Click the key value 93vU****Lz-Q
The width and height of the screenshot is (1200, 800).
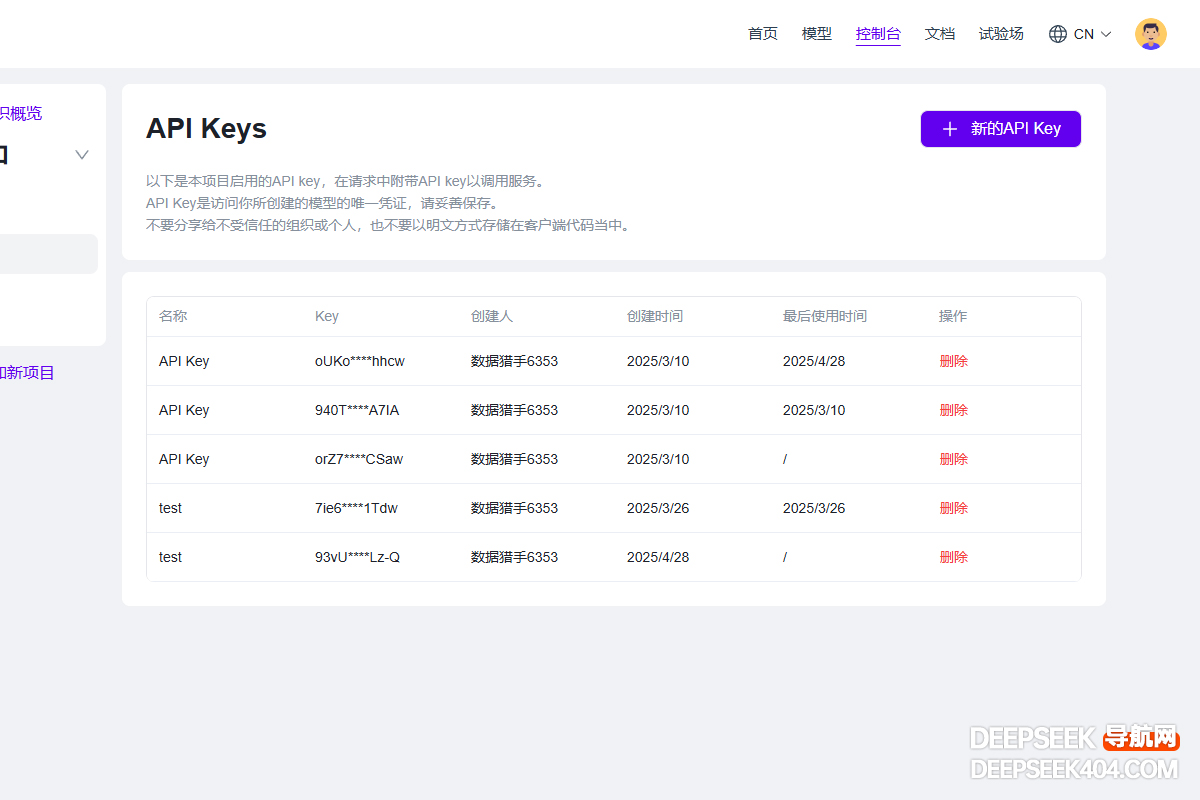(357, 557)
